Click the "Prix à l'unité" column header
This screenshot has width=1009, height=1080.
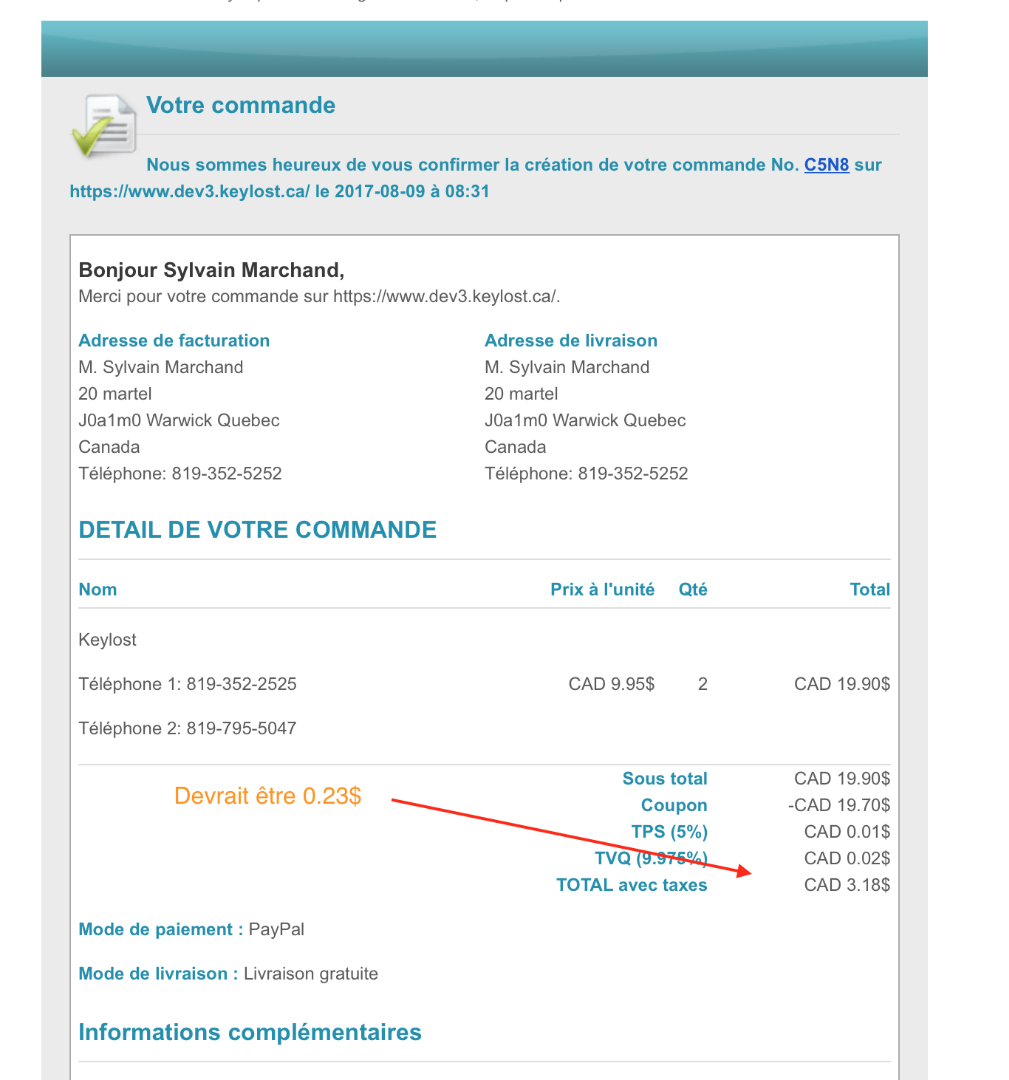[602, 590]
